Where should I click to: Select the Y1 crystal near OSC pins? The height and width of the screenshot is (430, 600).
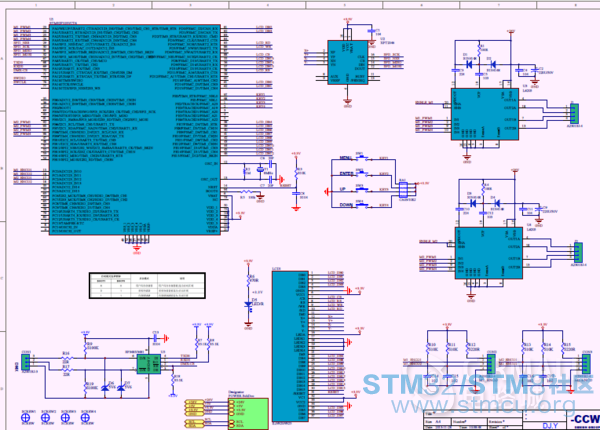pyautogui.click(x=260, y=169)
